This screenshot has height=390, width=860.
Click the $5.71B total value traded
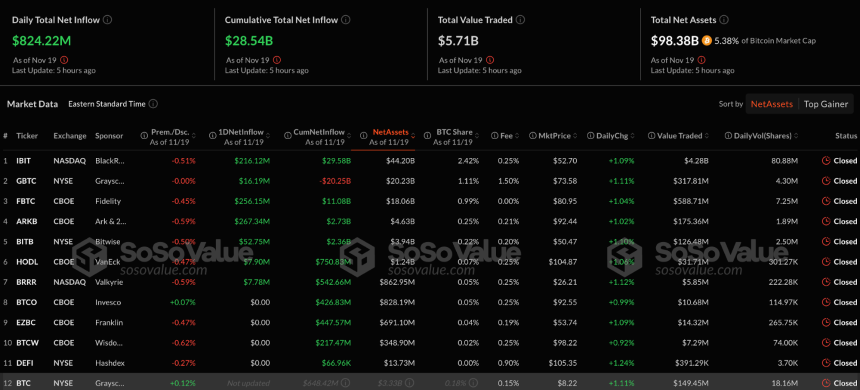458,41
